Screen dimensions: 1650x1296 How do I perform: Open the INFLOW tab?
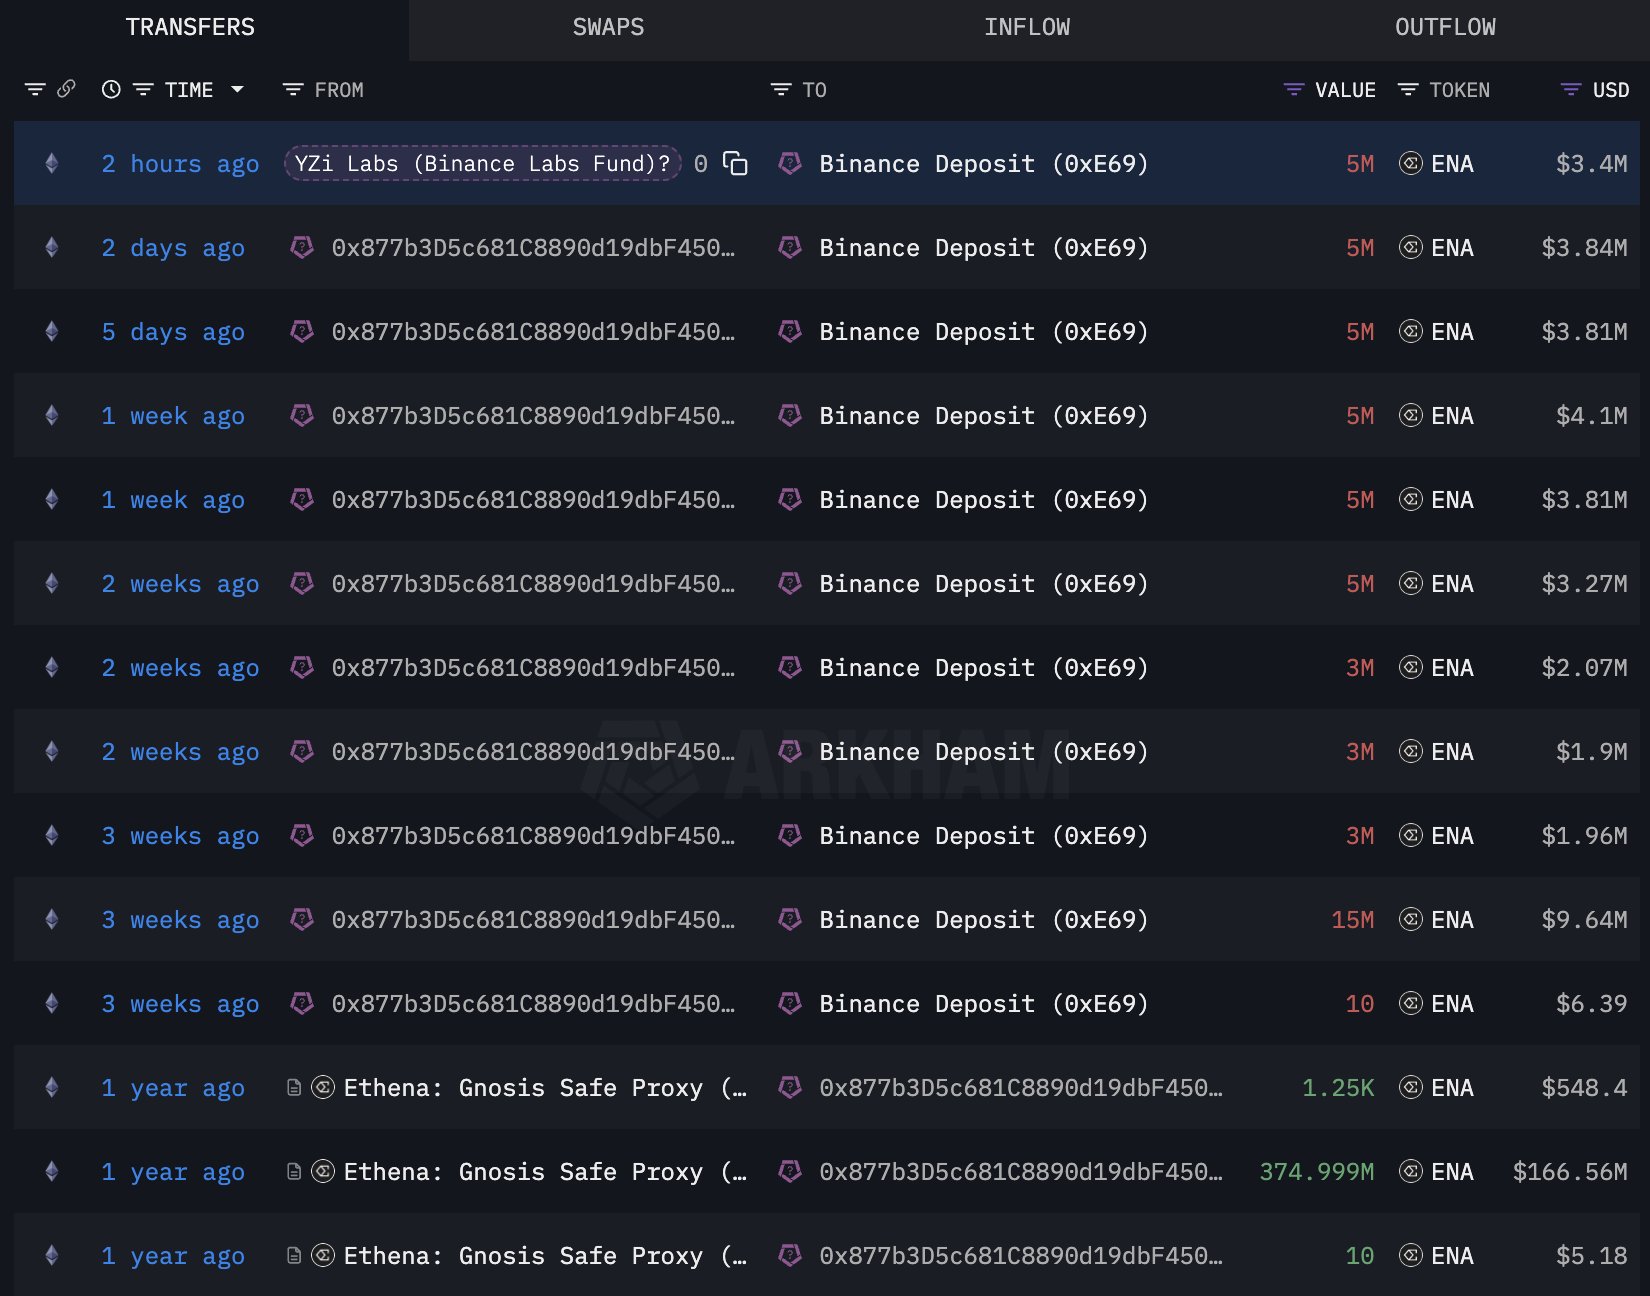point(1026,28)
